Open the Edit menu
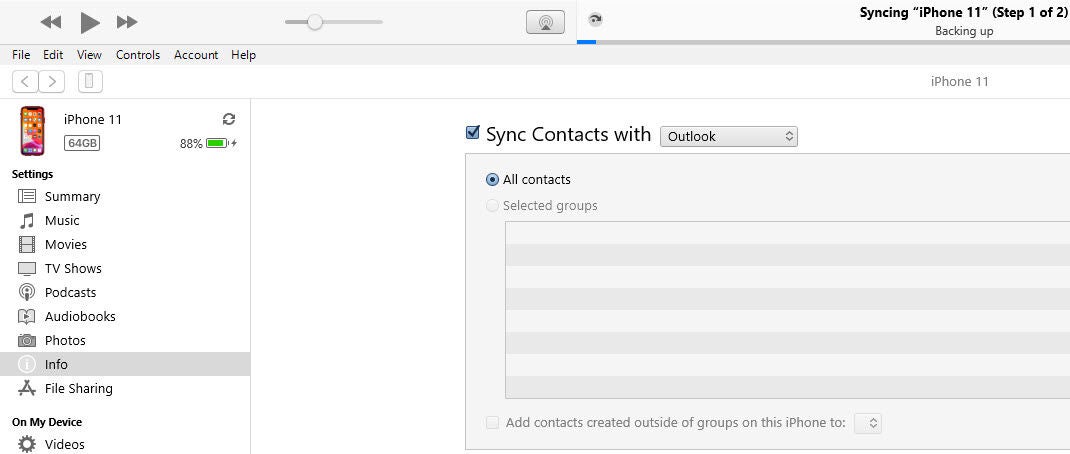1070x454 pixels. point(53,55)
